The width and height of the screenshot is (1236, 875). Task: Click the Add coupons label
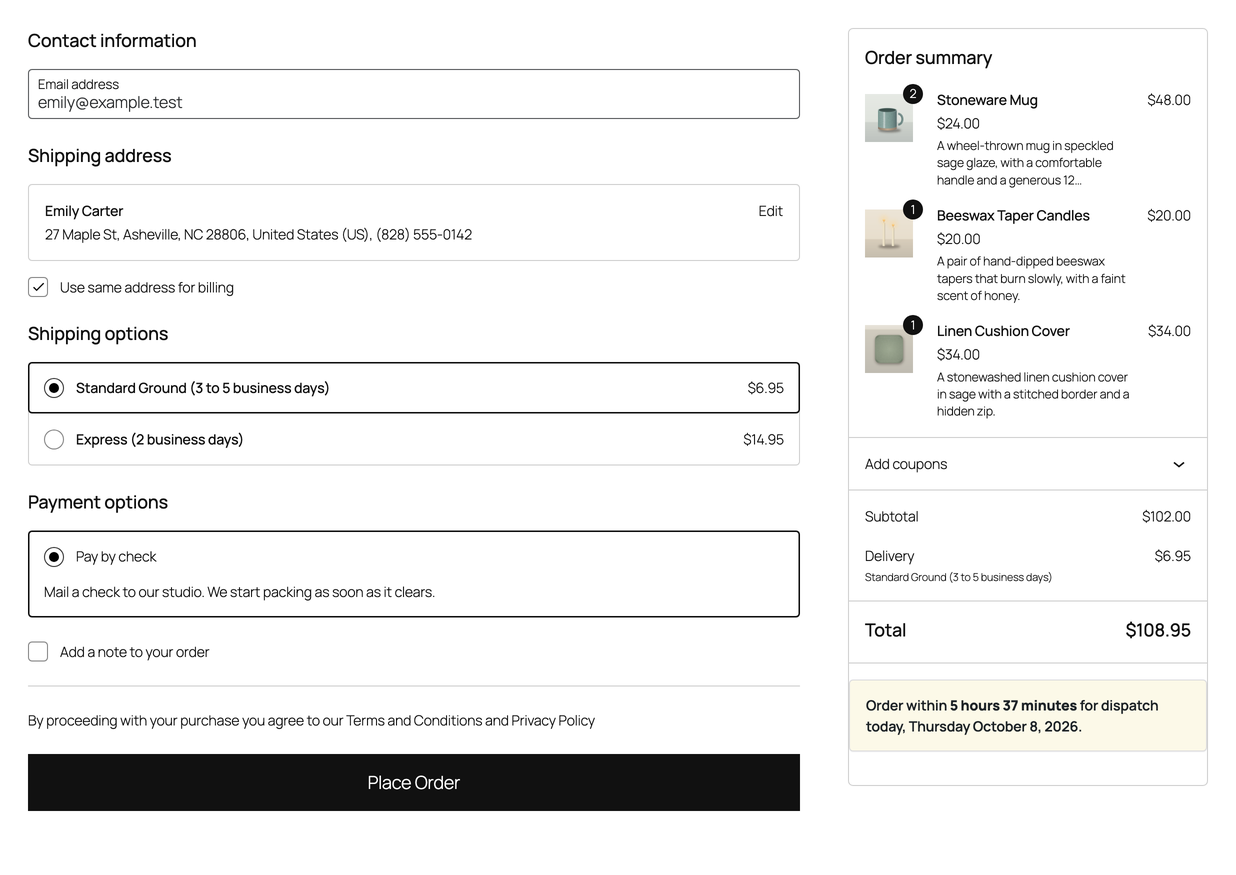906,464
